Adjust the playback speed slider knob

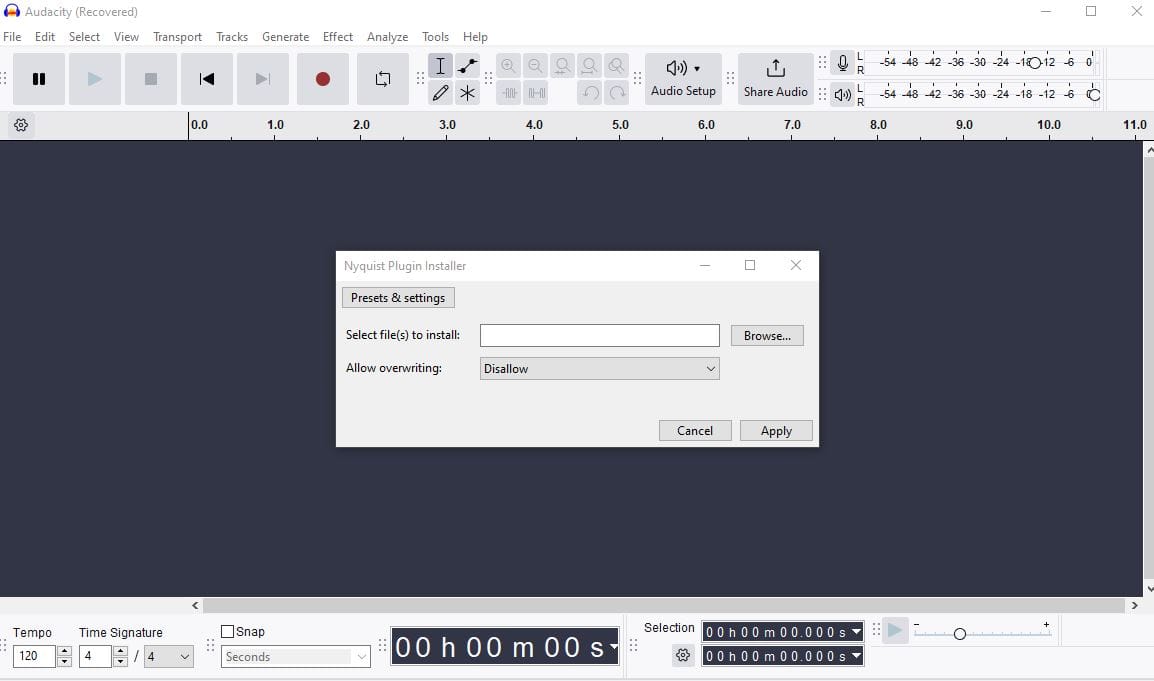pyautogui.click(x=960, y=634)
